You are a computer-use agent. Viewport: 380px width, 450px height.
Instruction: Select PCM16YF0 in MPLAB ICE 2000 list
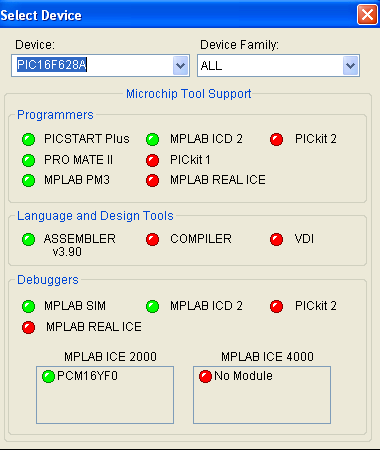click(x=87, y=376)
